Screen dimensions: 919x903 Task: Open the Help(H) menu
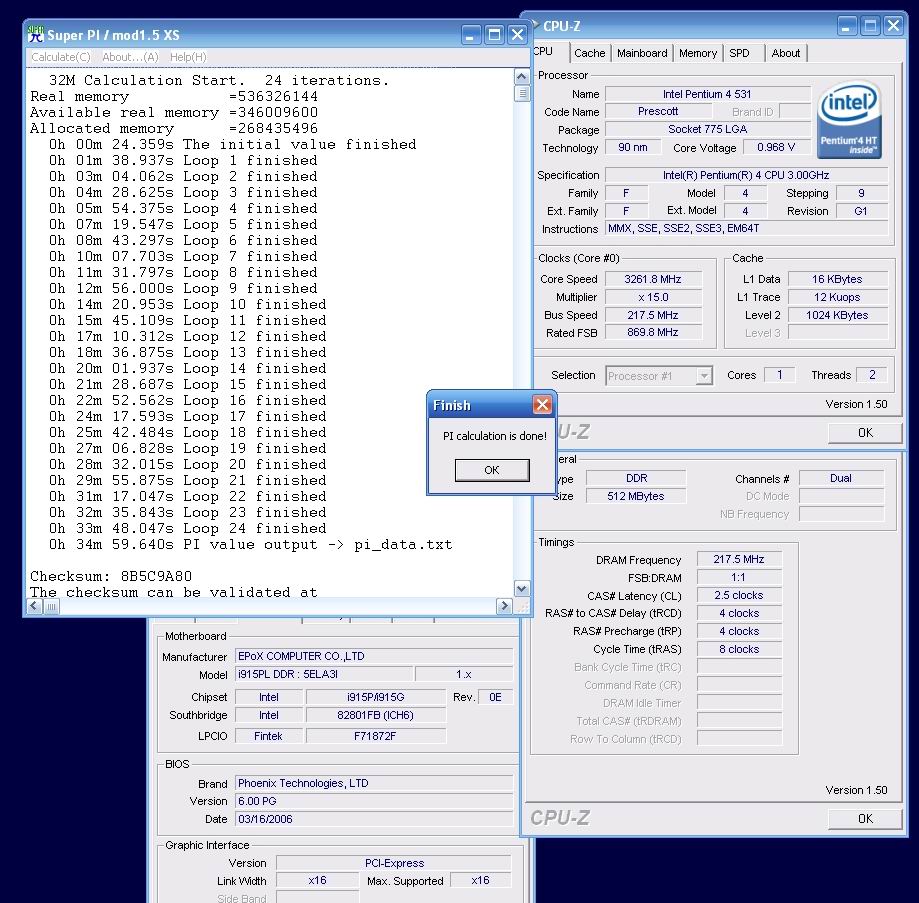188,57
